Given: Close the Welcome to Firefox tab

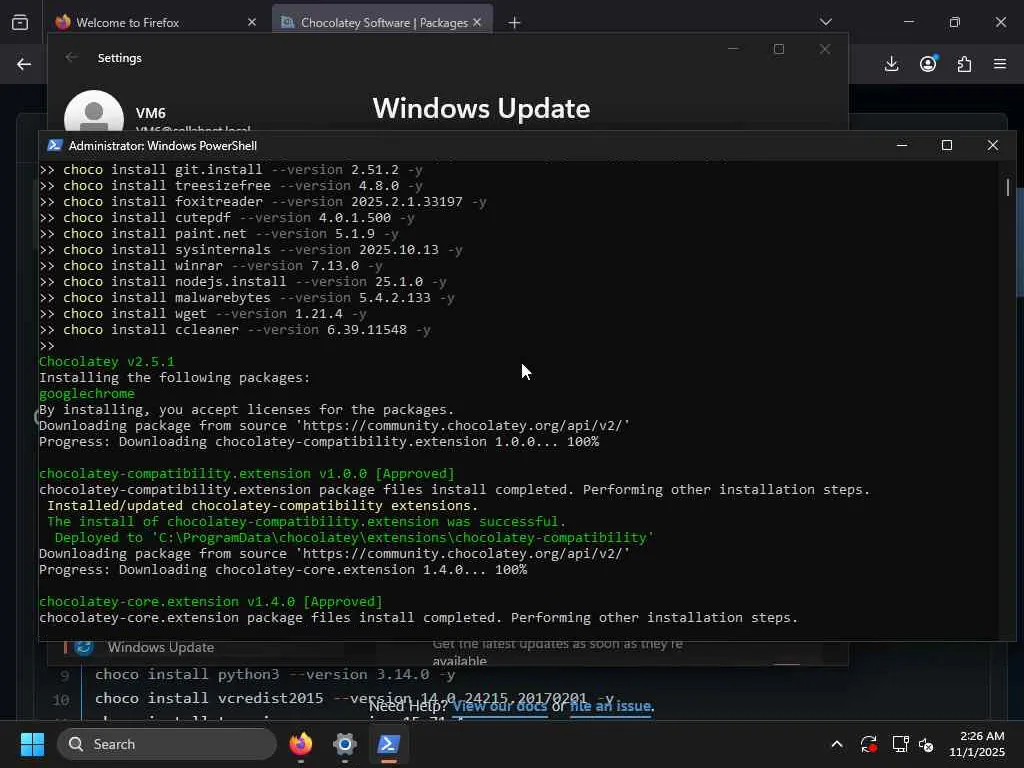Looking at the screenshot, I should tap(252, 22).
